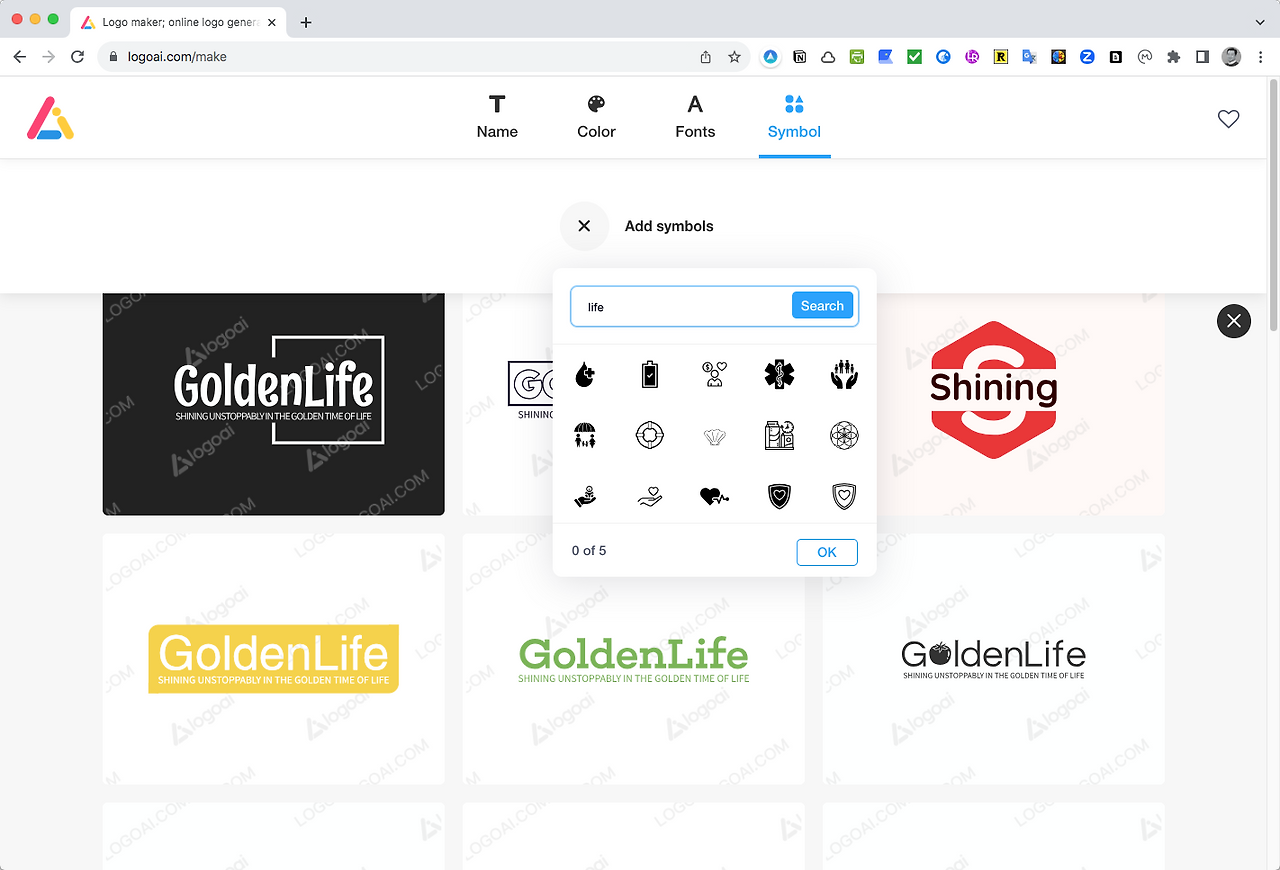The height and width of the screenshot is (870, 1280).
Task: Select the battery with checkmark symbol
Action: pyautogui.click(x=650, y=375)
